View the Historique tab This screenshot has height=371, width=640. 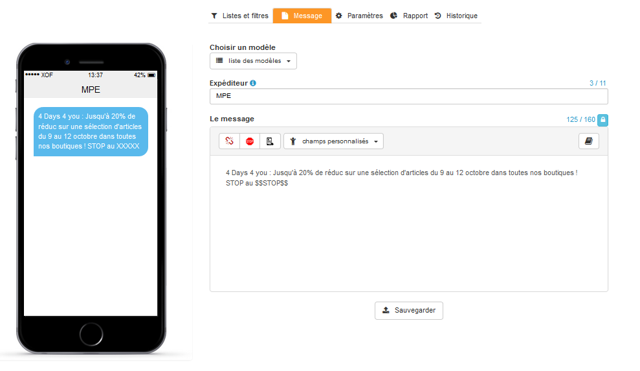(x=456, y=16)
